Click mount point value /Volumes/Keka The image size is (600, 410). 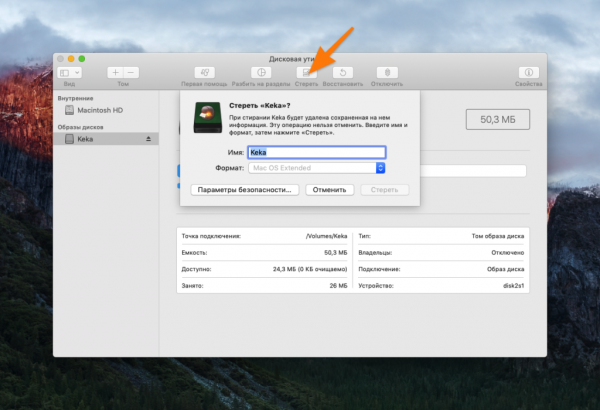click(x=326, y=236)
